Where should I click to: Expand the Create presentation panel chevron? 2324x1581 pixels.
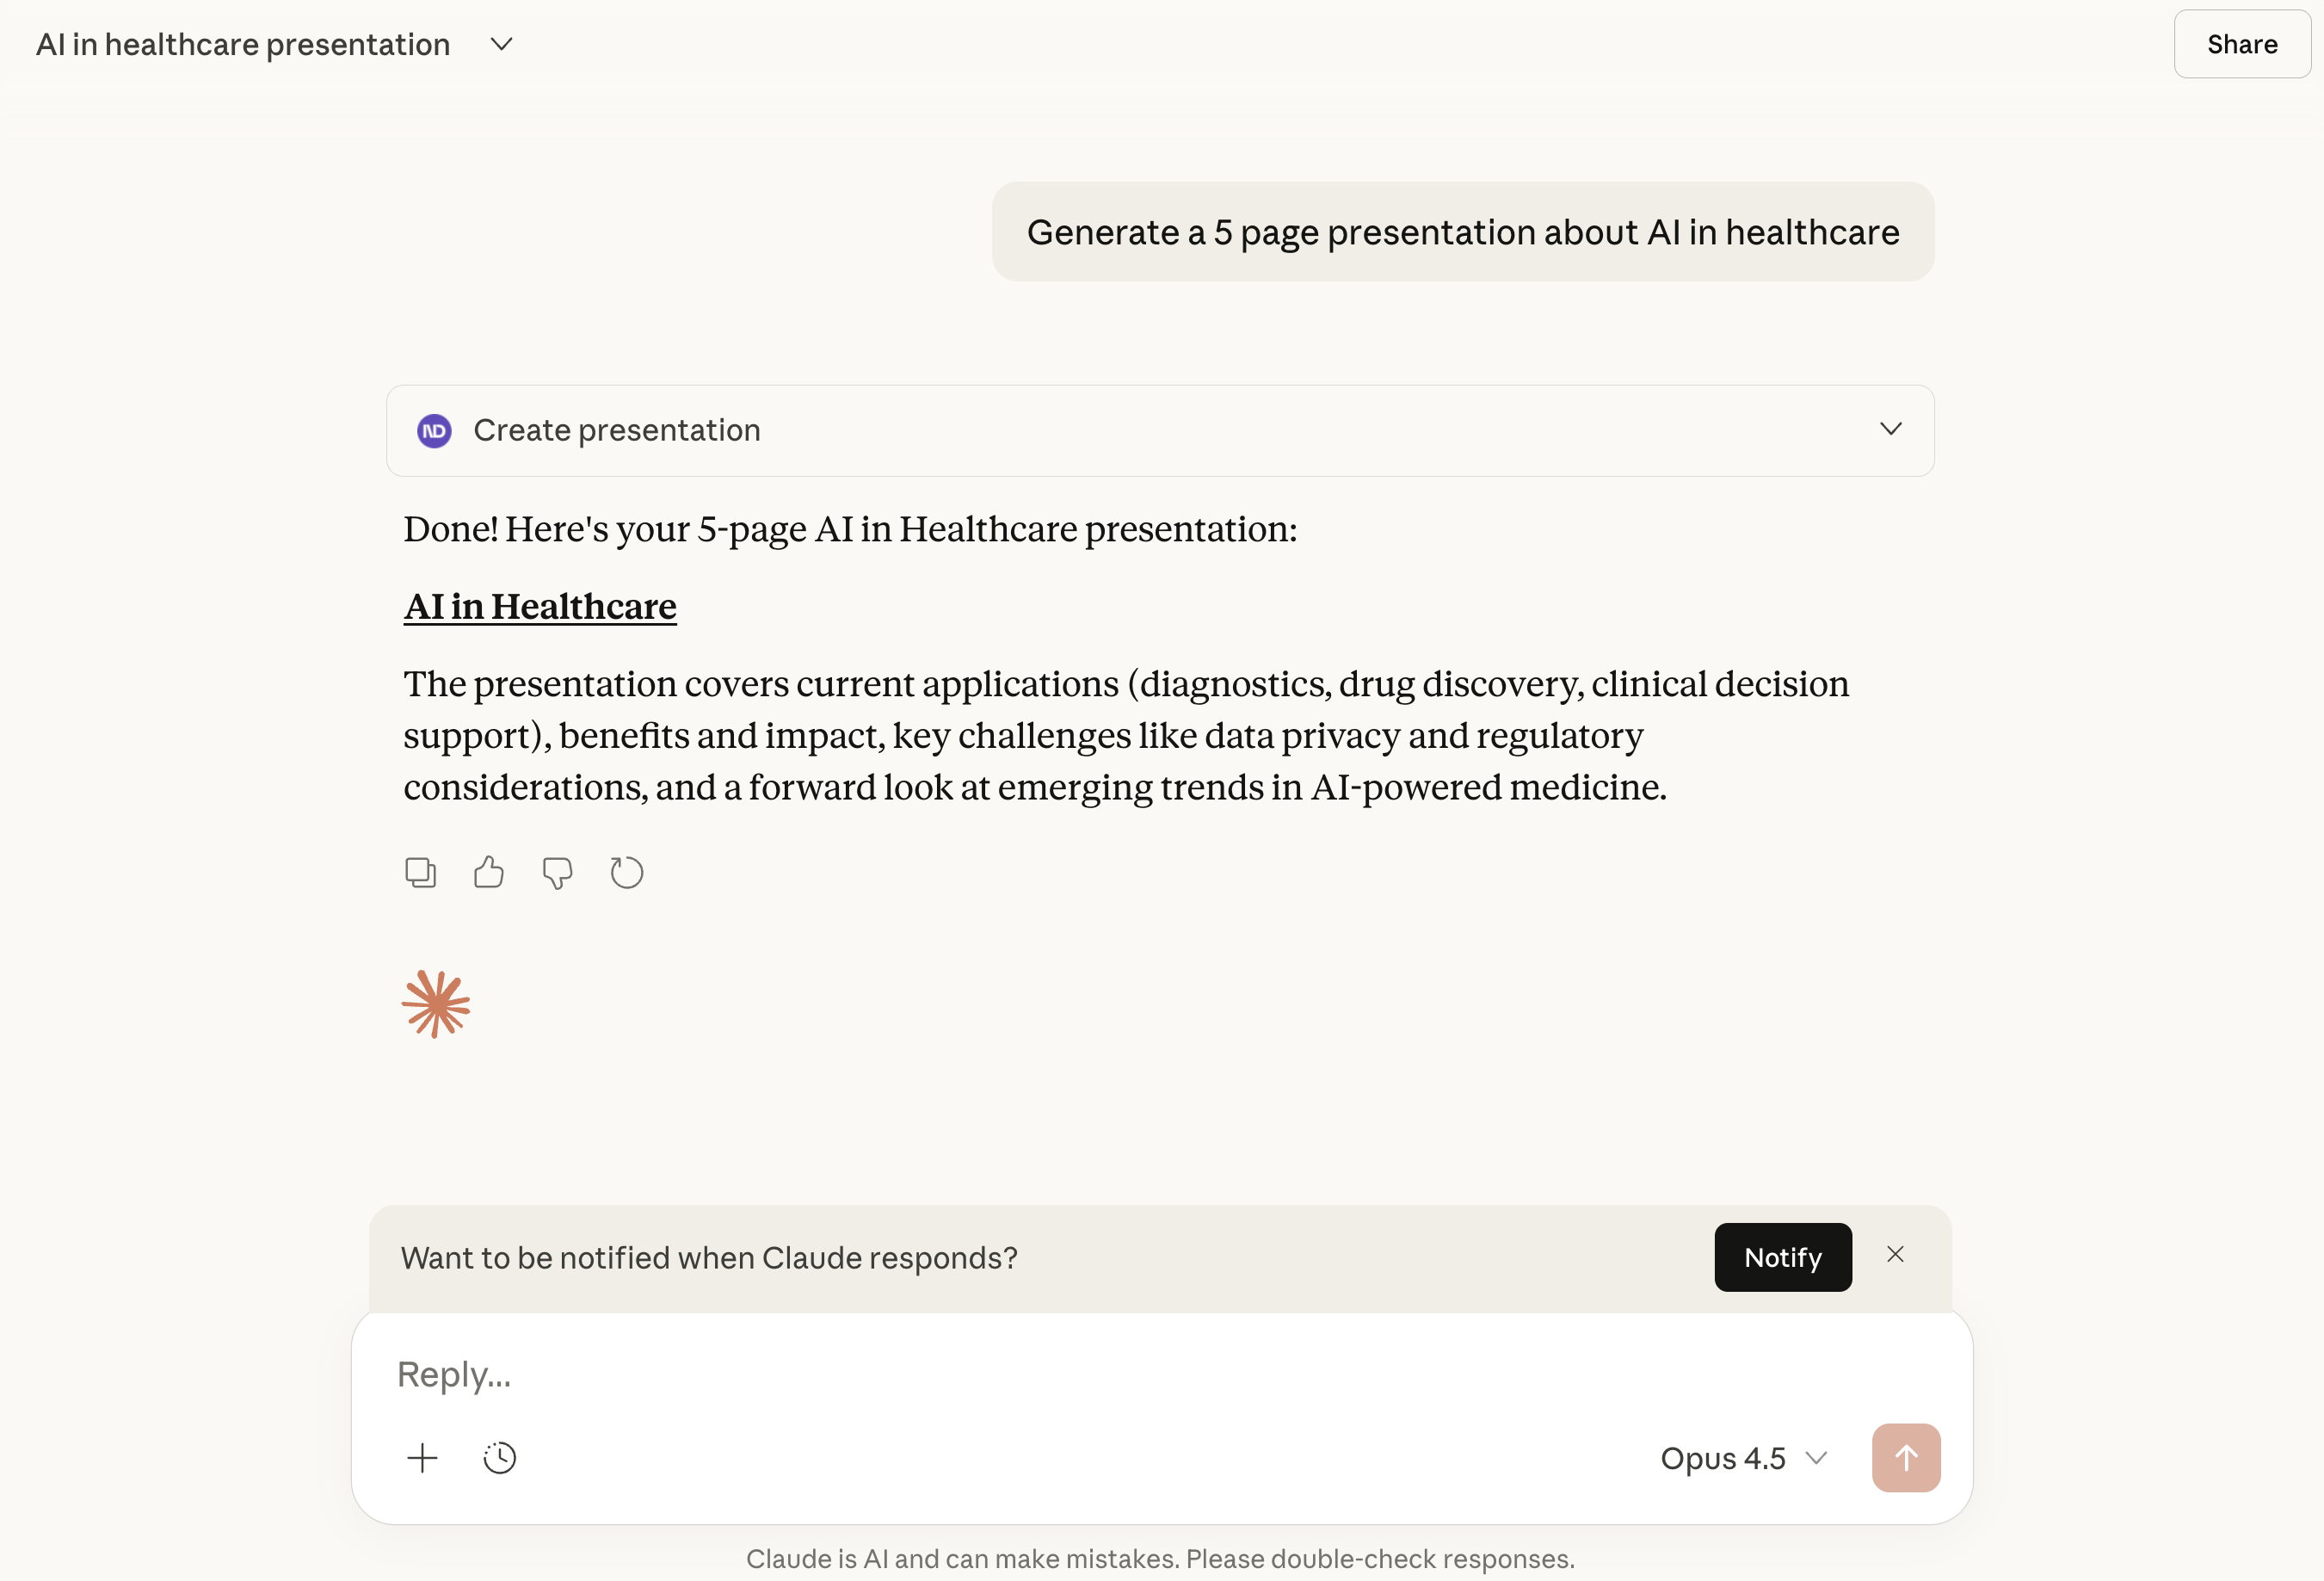click(1890, 429)
